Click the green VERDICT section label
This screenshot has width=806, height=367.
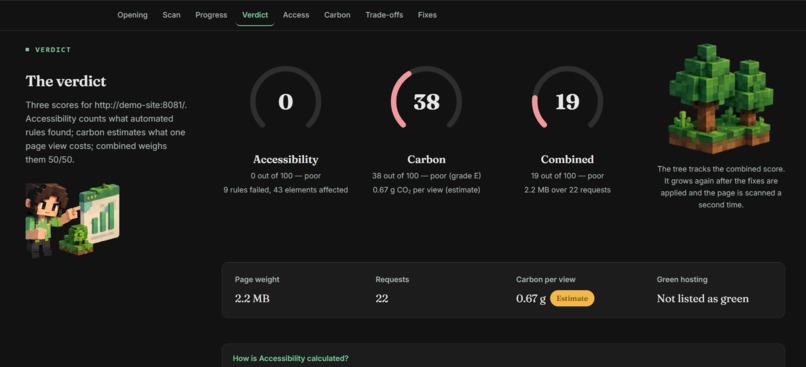tap(48, 50)
